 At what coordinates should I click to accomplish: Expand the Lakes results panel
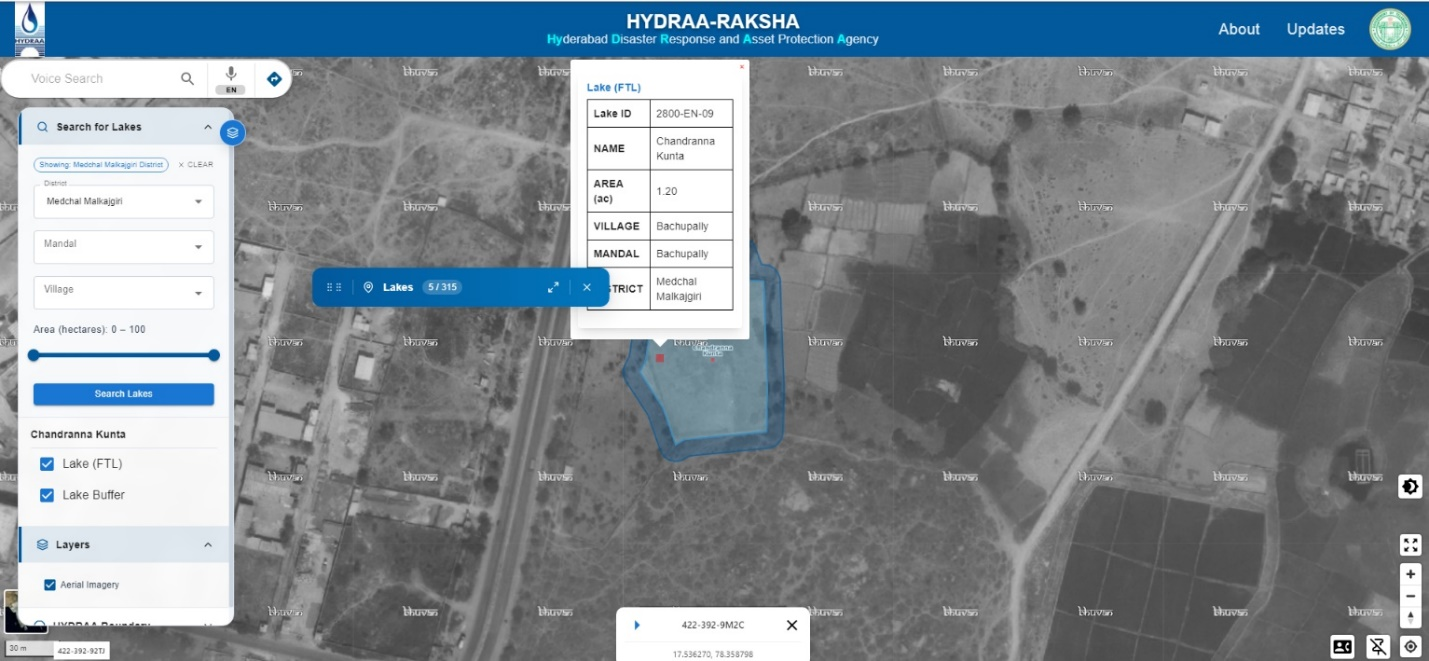click(x=553, y=287)
